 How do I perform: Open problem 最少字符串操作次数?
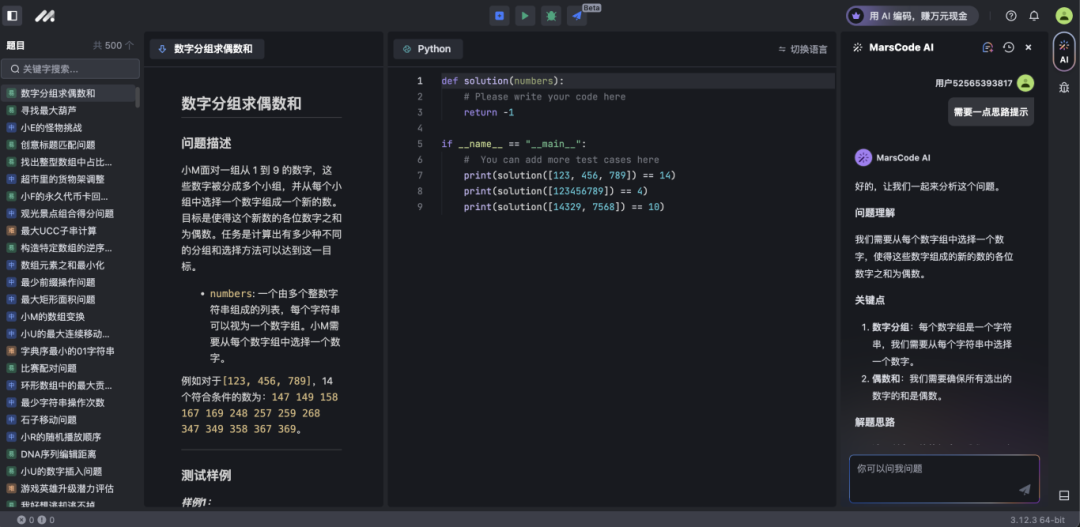(x=69, y=402)
